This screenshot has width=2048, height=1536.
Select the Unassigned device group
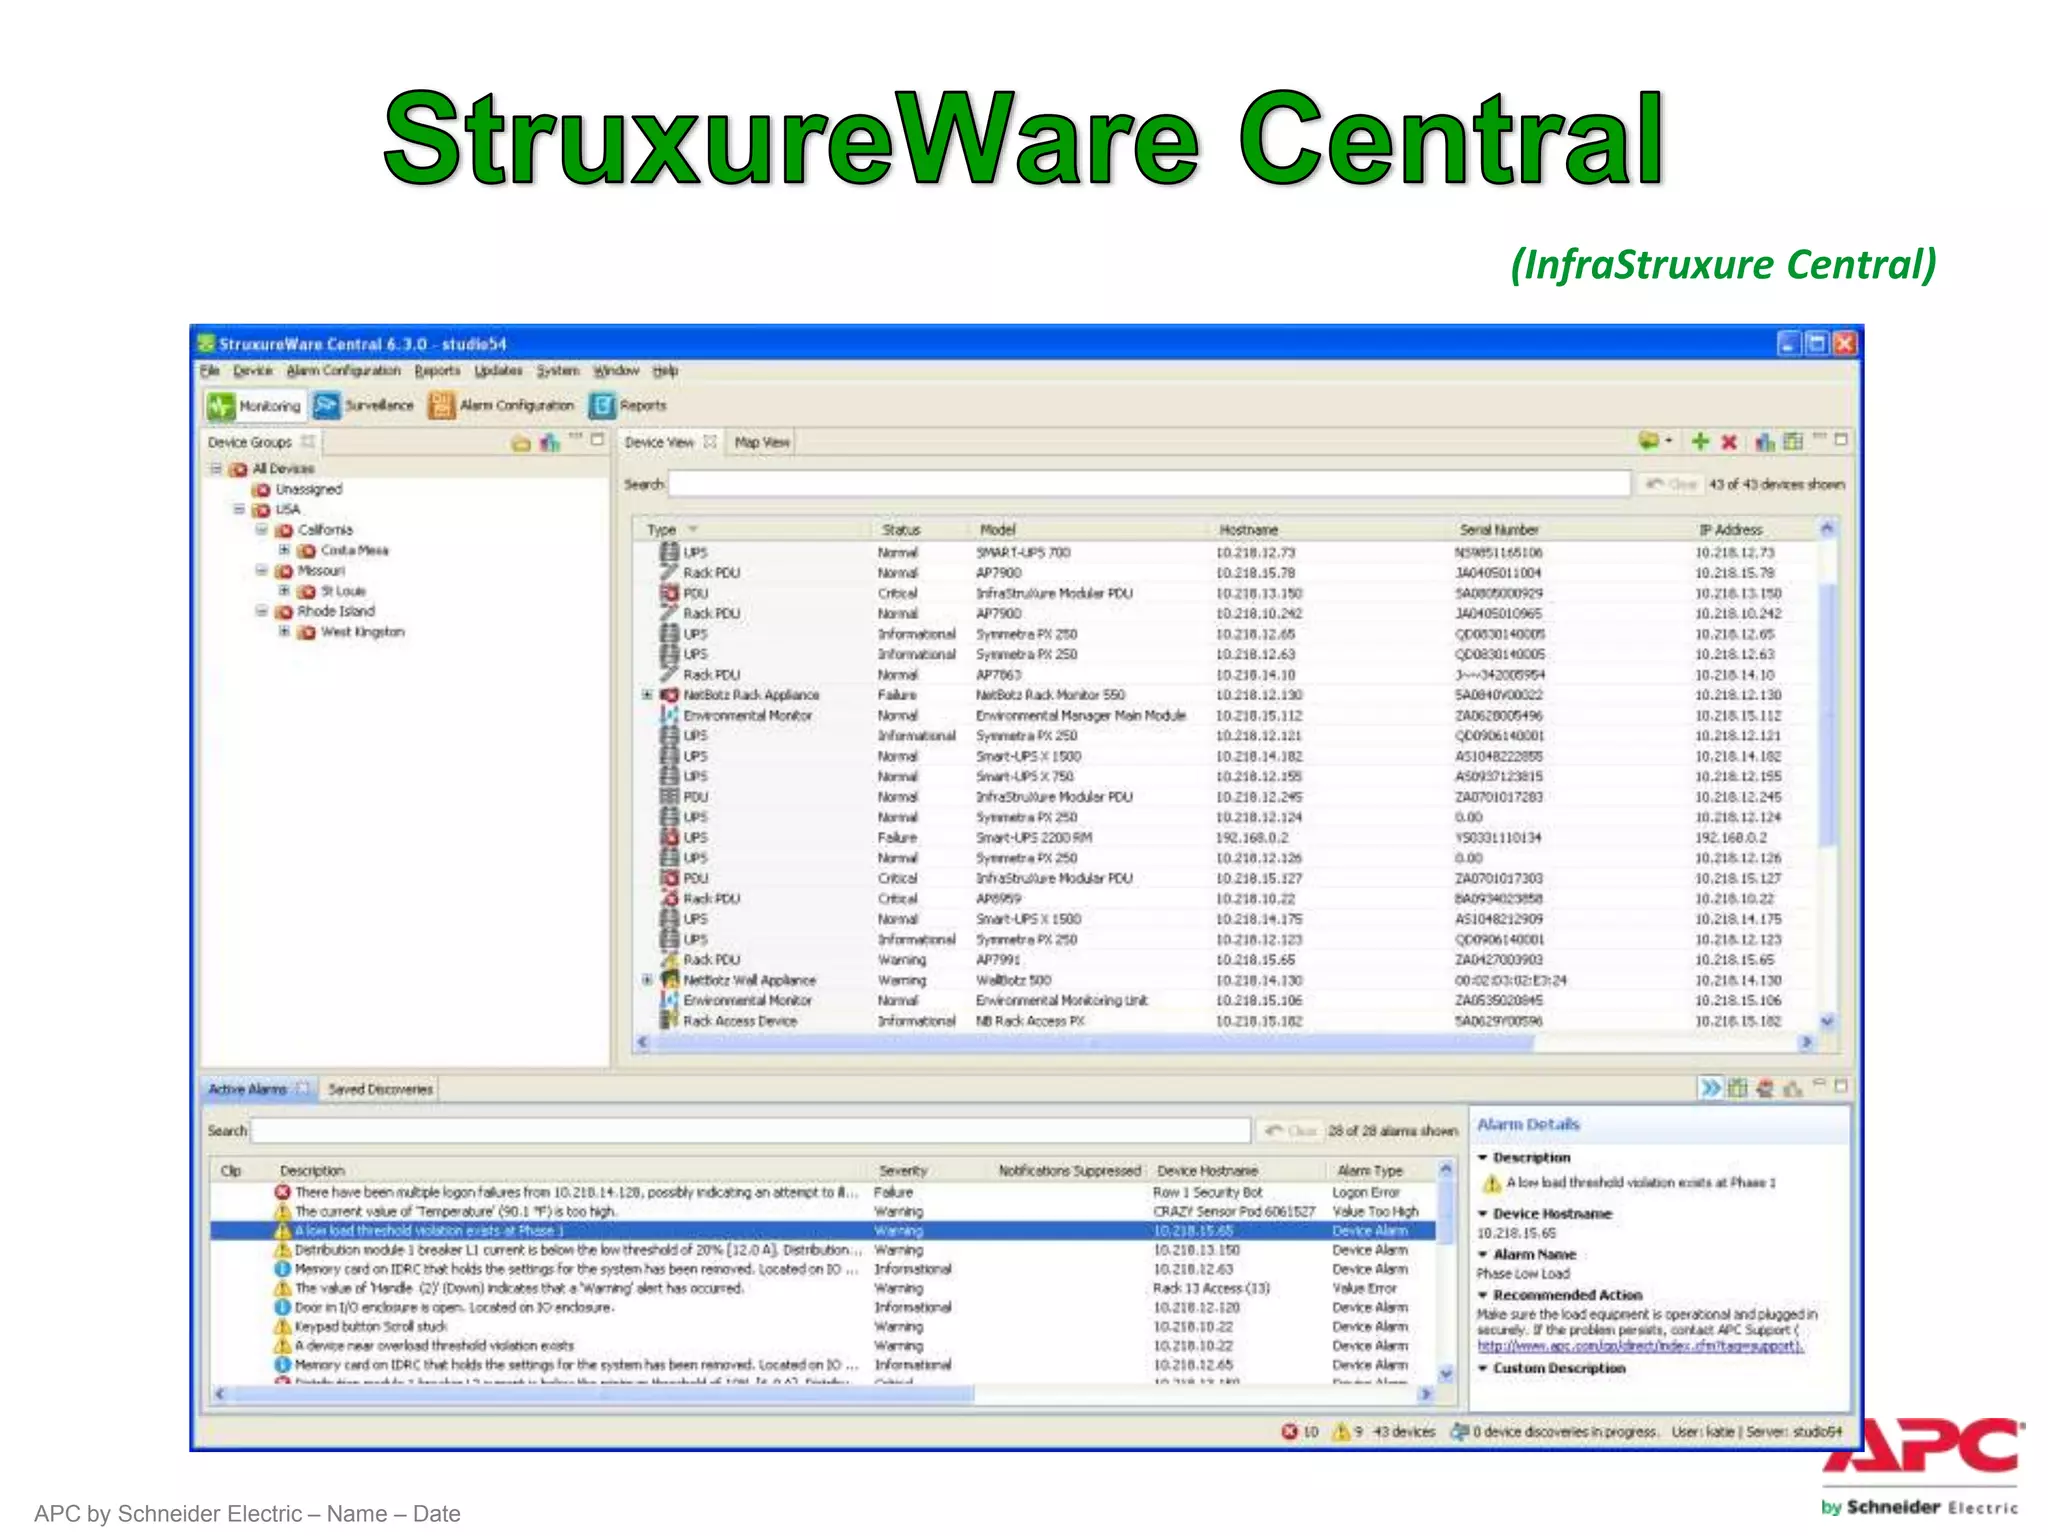coord(309,489)
